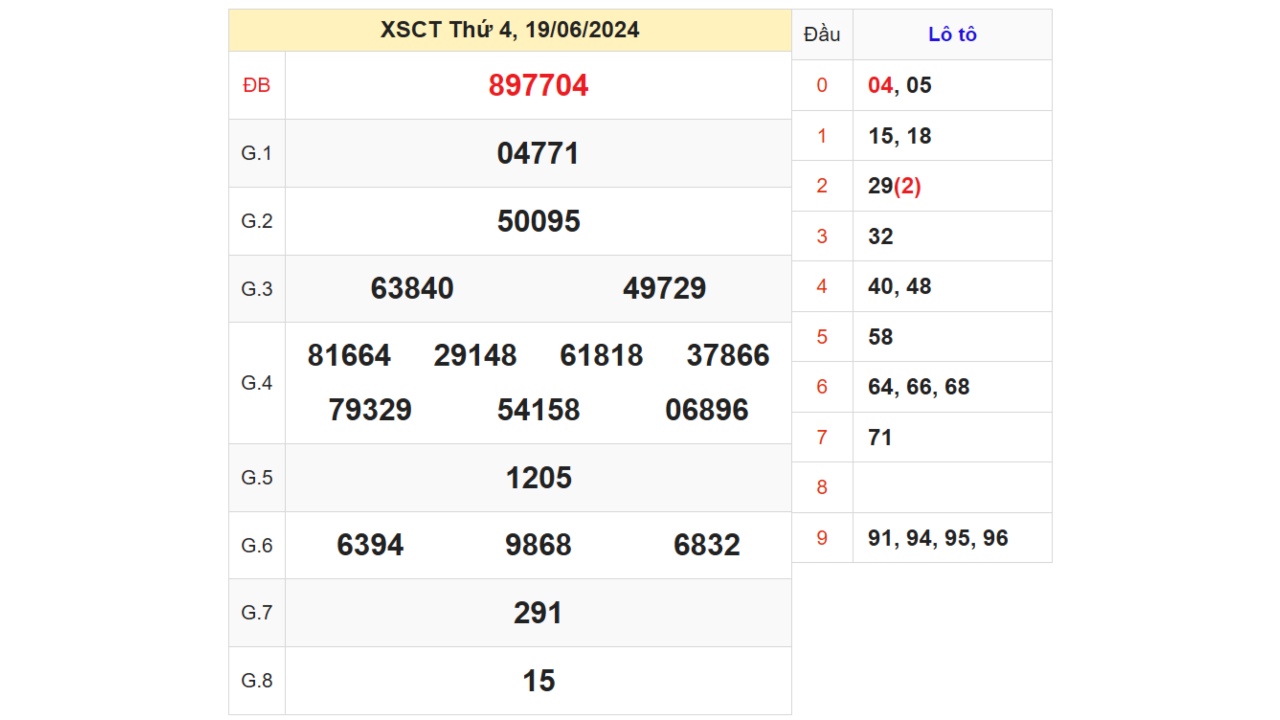Click head digit 1 in Đầu column
Viewport: 1280px width, 720px height.
822,135
